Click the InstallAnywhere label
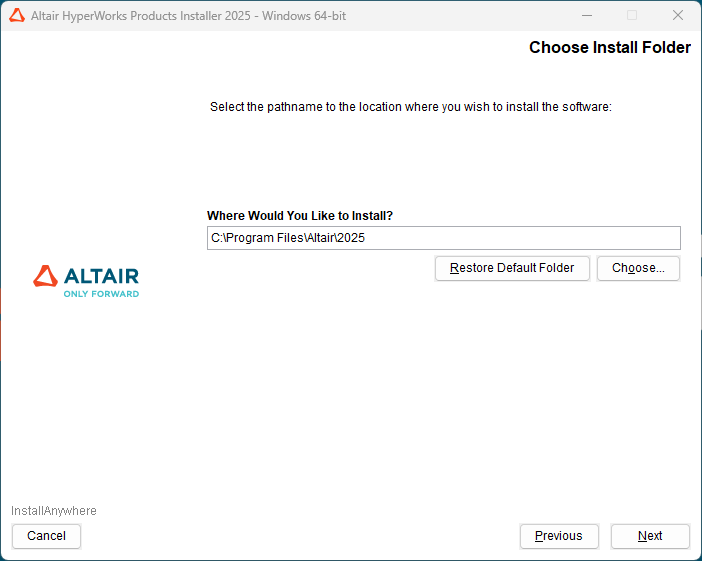702x561 pixels. coord(54,511)
